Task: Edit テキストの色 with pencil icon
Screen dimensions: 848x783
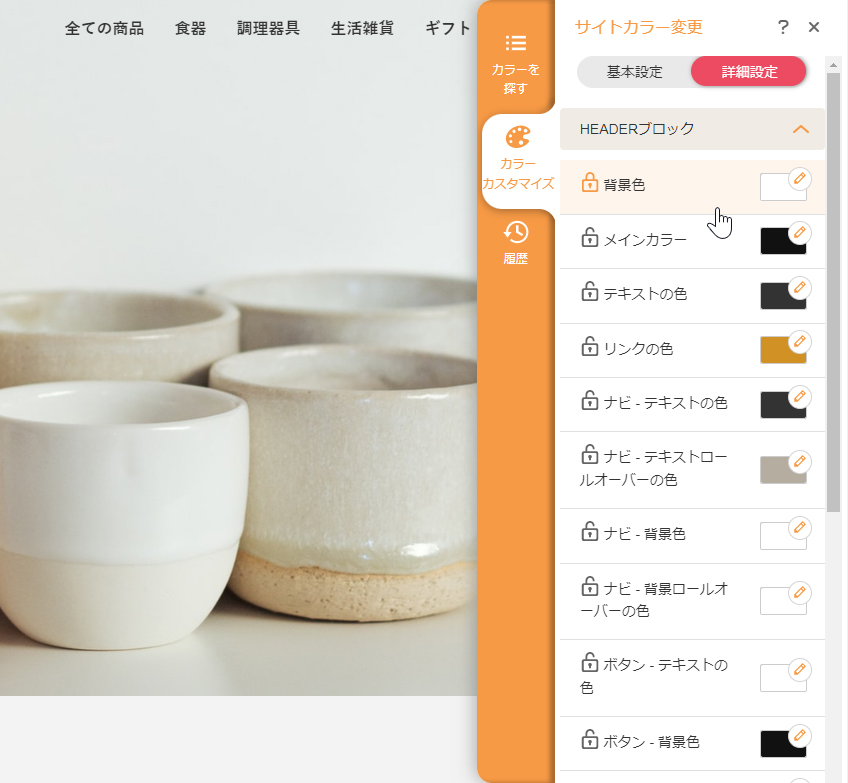Action: tap(799, 287)
